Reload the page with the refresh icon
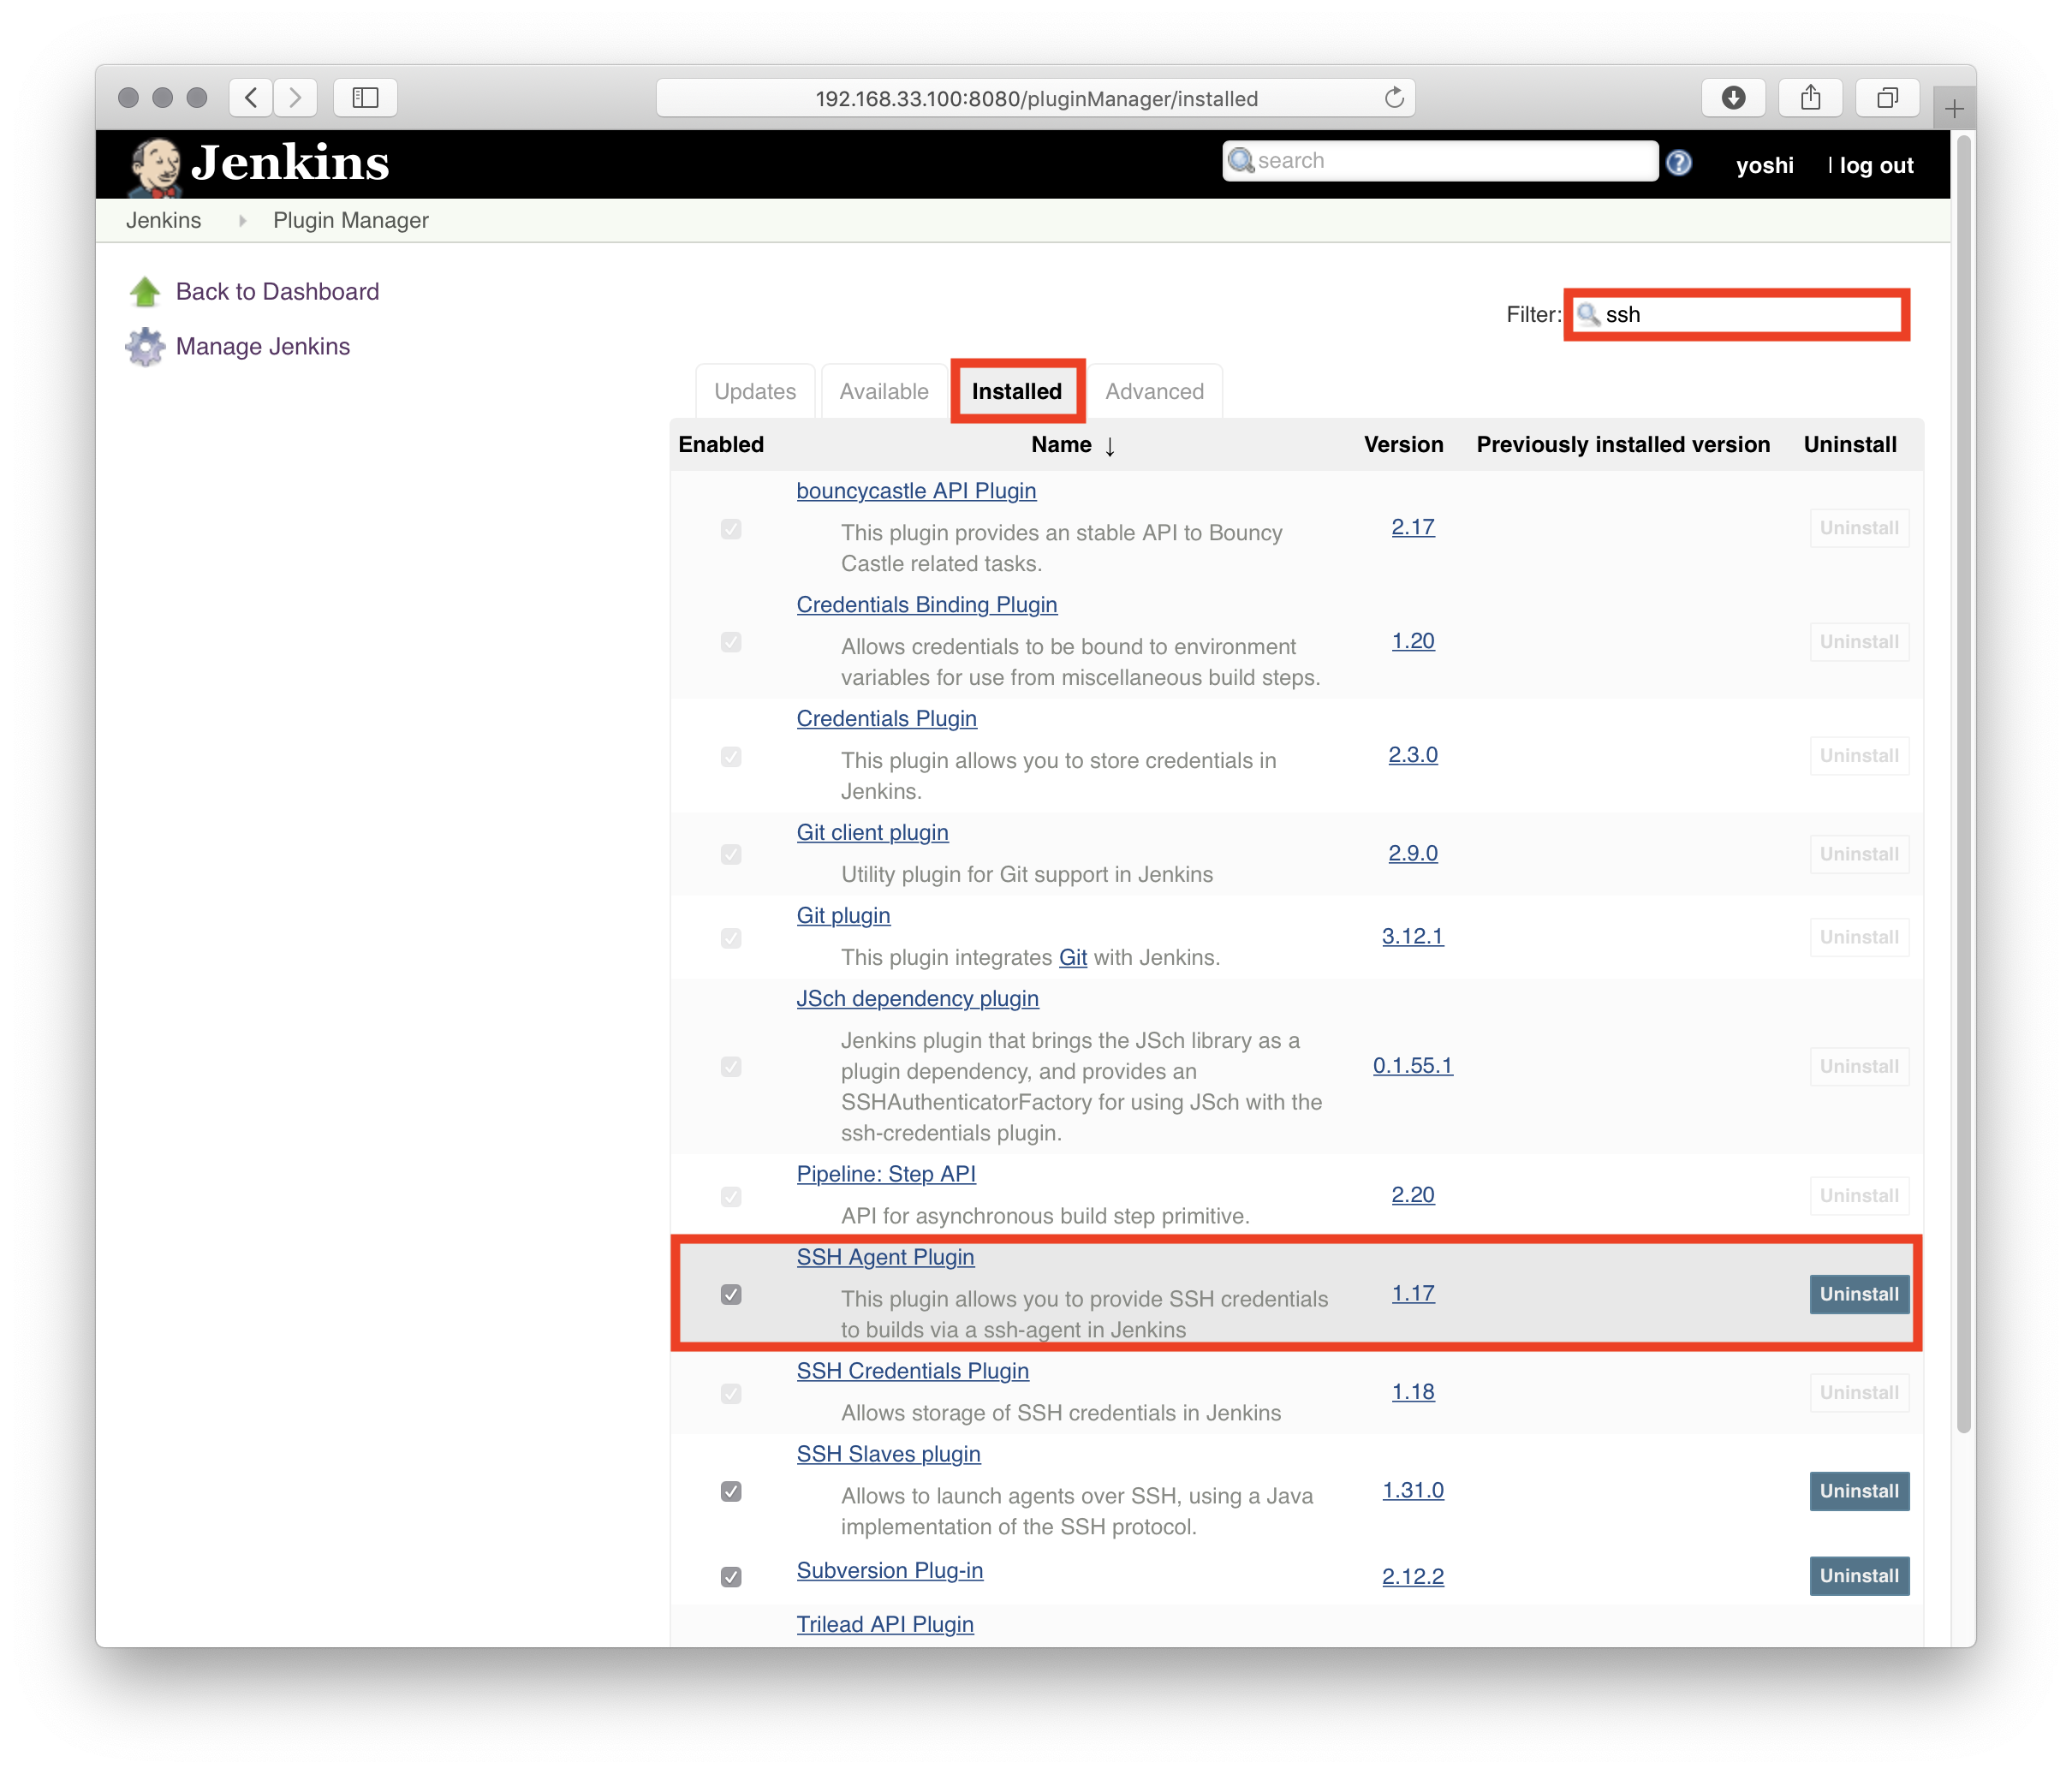 click(1394, 98)
